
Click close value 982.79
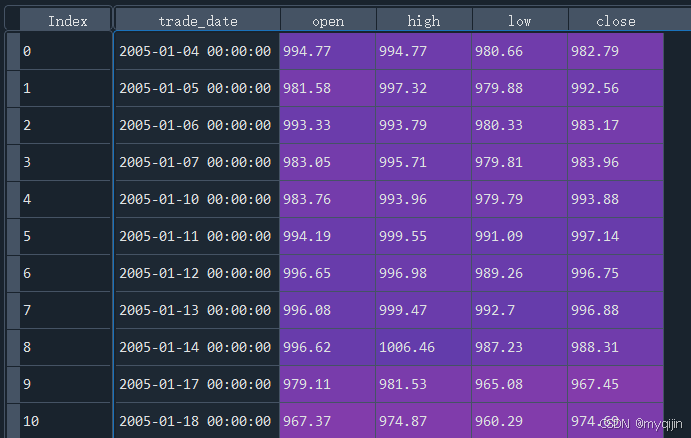click(616, 51)
